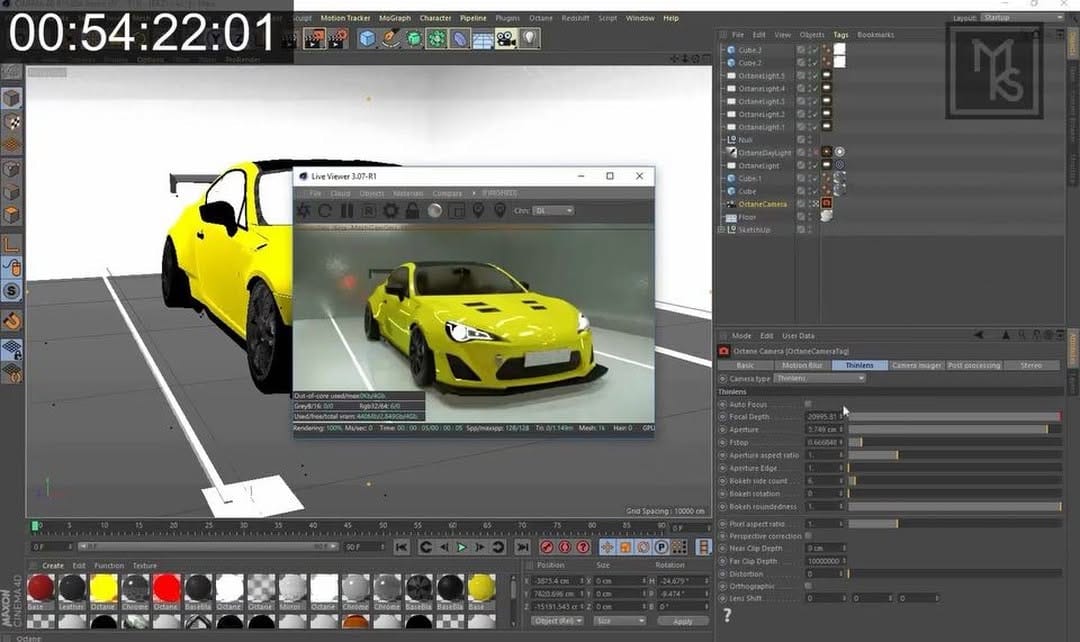Click the Apply button in coordinates panel

coord(683,621)
